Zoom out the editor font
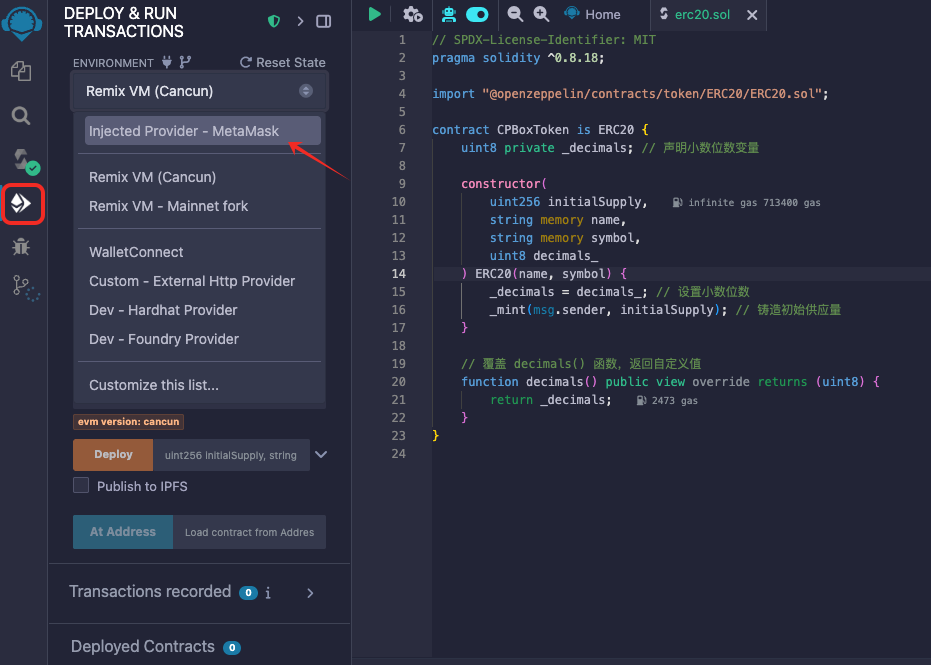This screenshot has height=665, width=931. click(515, 14)
